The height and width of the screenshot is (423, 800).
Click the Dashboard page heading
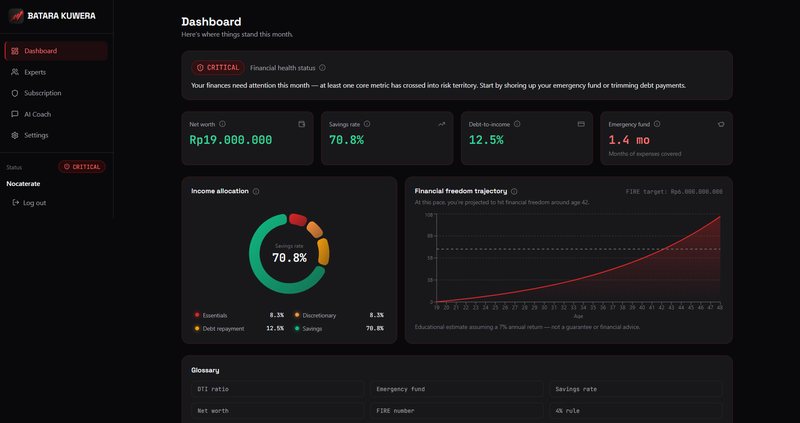coord(211,22)
